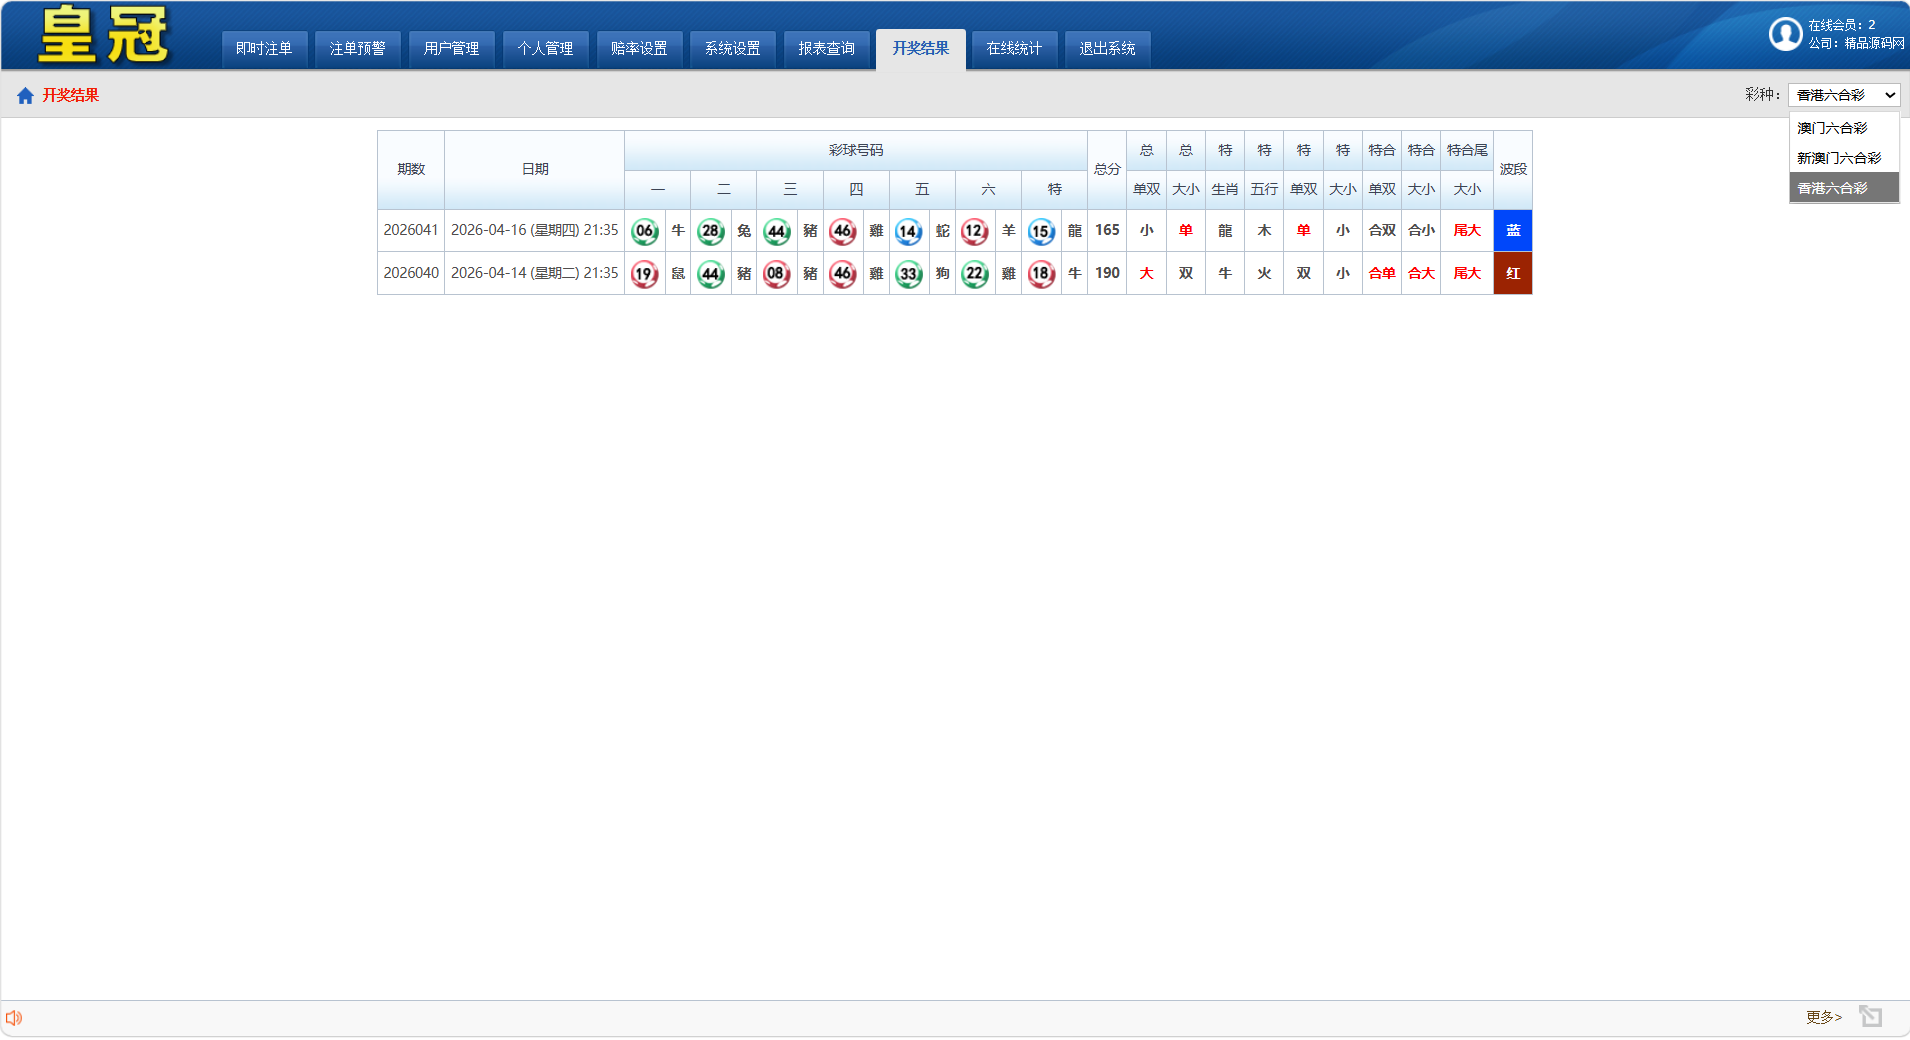
Task: Go to the 赔率设置 tab
Action: 639,49
